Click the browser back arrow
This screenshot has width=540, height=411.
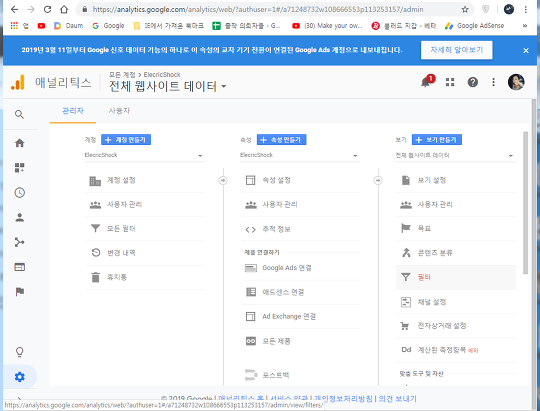coord(14,9)
